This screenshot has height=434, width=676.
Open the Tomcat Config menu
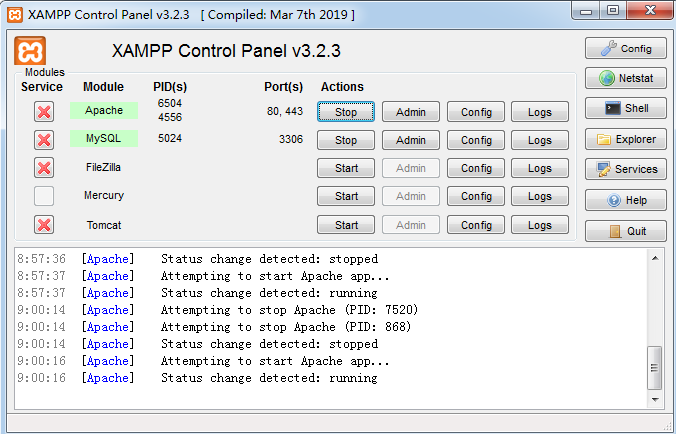pos(476,225)
